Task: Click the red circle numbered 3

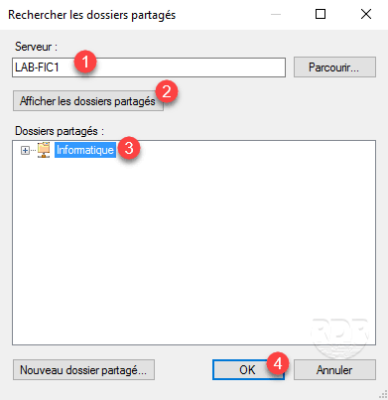Action: (129, 148)
